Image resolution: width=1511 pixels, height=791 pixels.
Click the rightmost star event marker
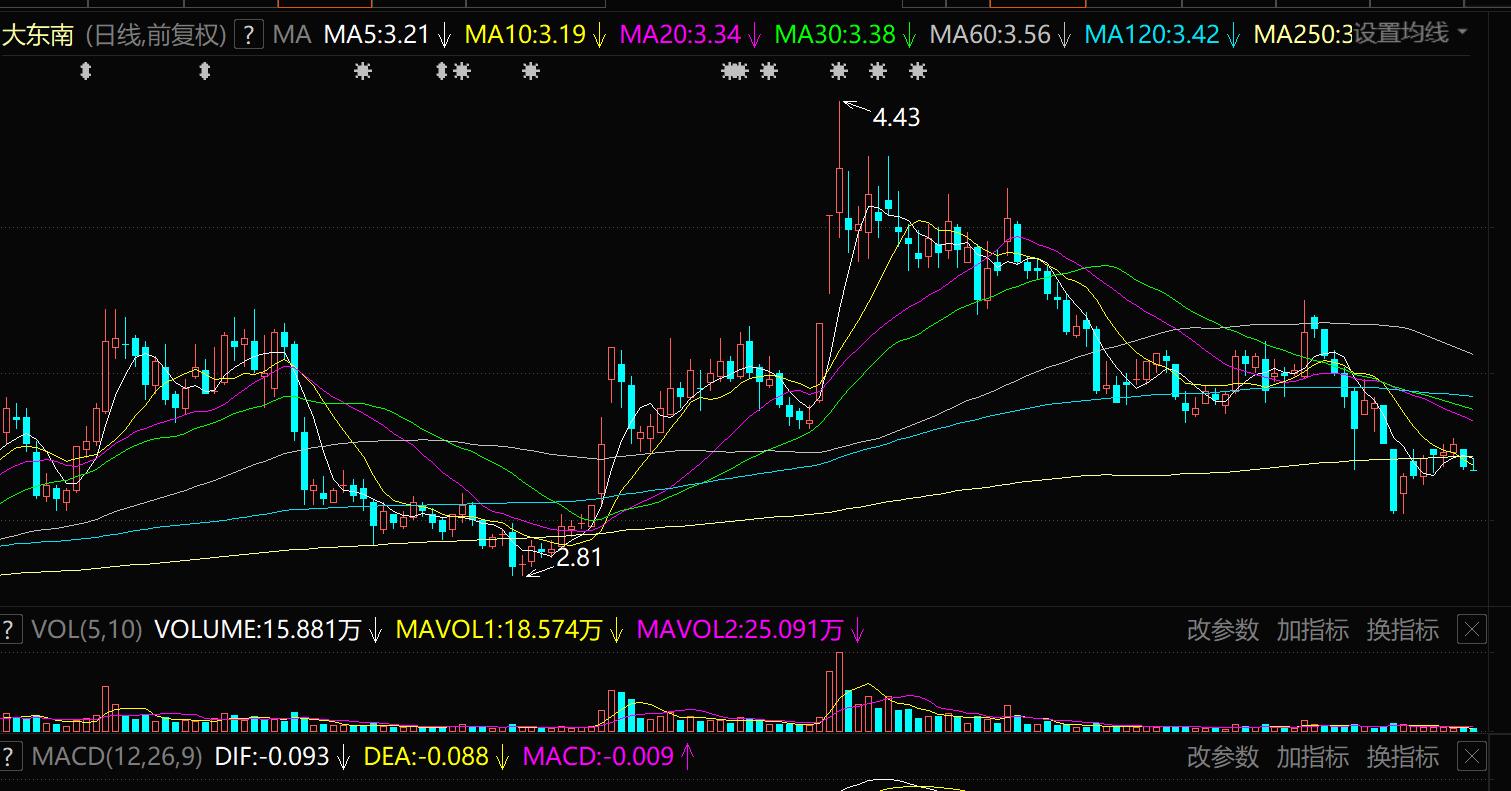point(917,71)
